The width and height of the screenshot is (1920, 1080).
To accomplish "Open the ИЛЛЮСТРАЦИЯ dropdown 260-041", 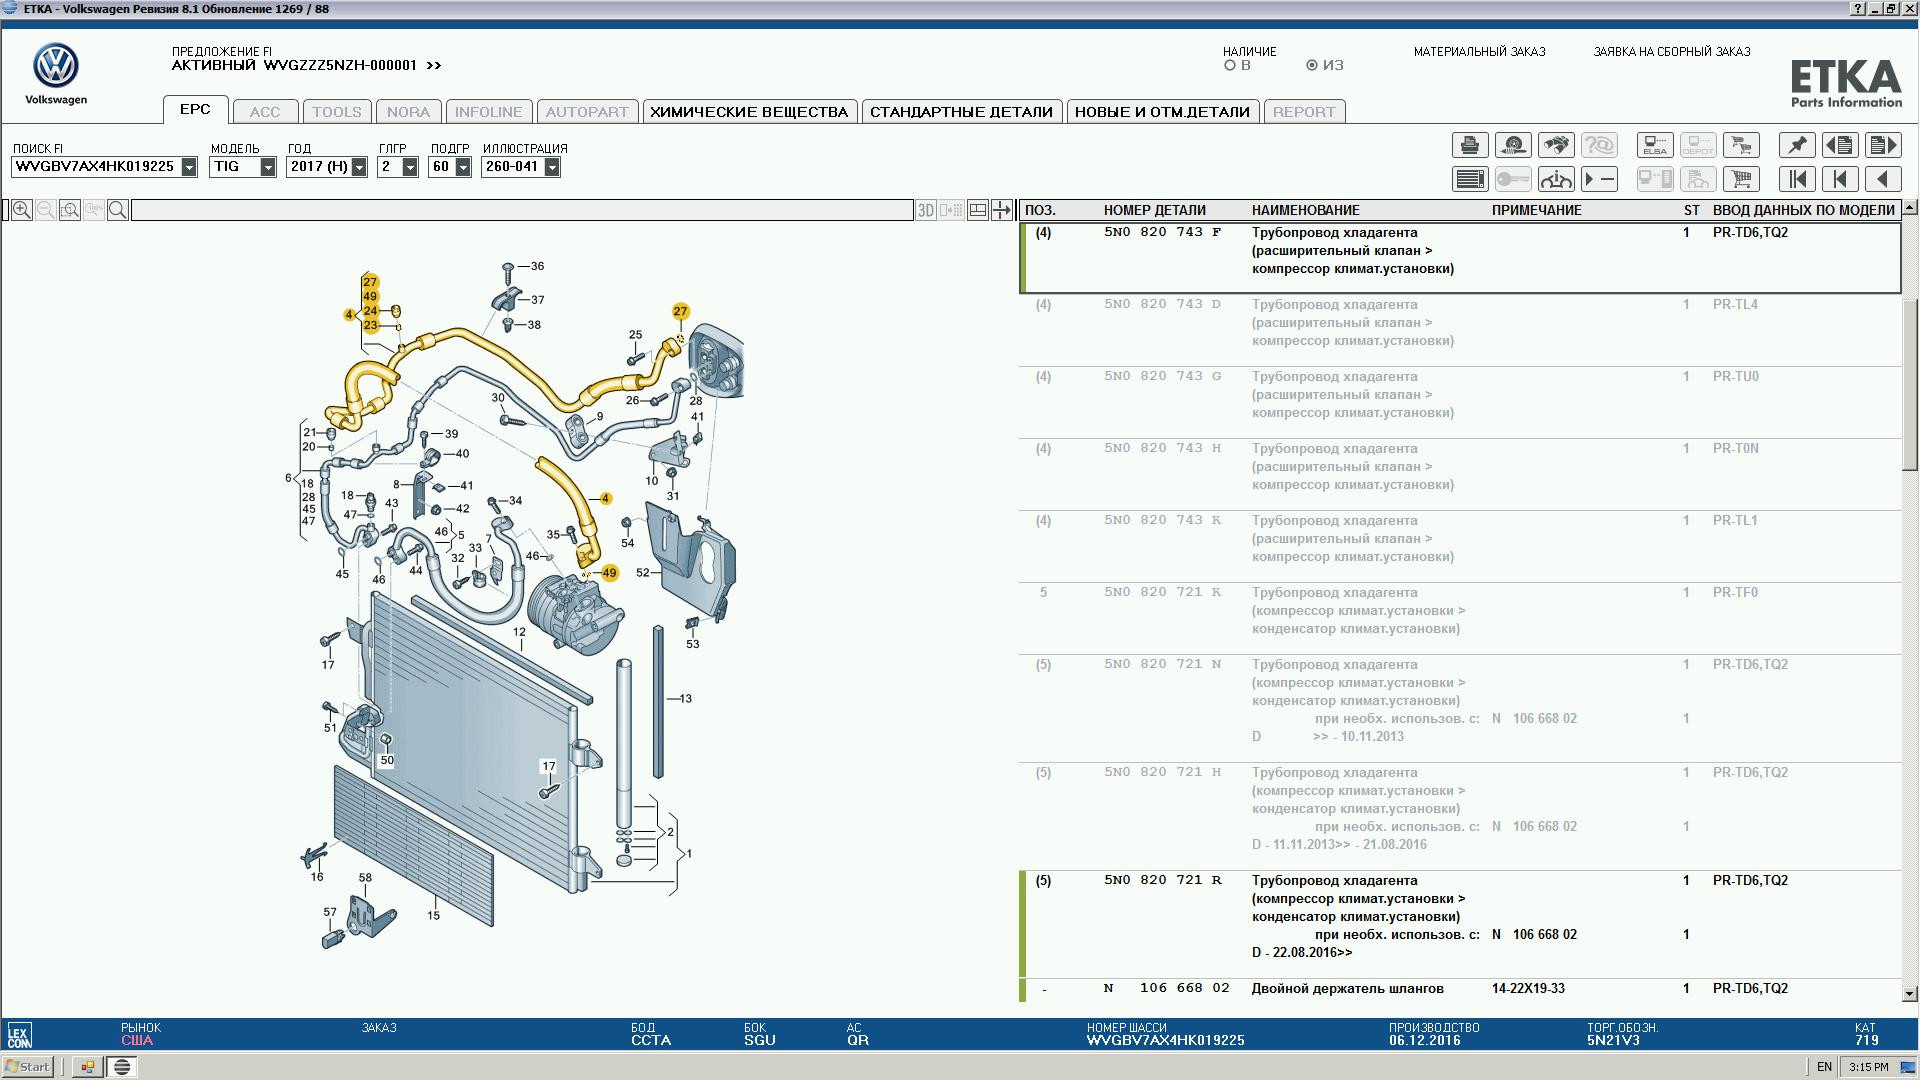I will [551, 167].
